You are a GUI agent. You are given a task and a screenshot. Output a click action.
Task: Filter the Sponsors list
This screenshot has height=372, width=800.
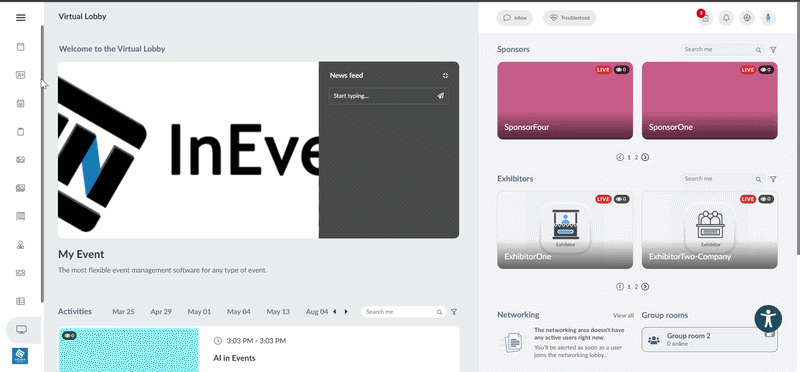coord(773,50)
